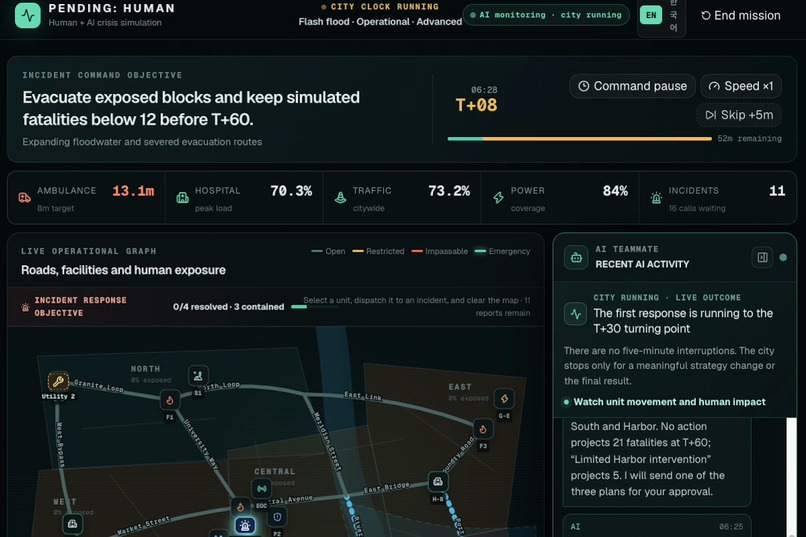End the mission

(741, 15)
